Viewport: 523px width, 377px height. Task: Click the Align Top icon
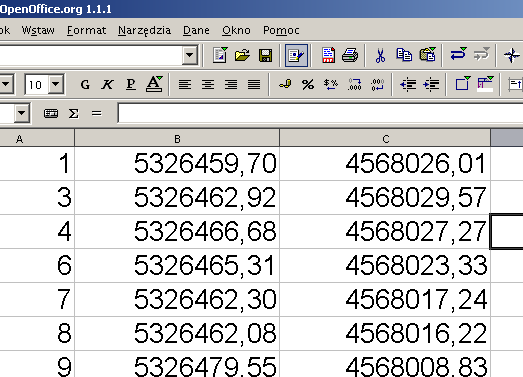(x=515, y=84)
